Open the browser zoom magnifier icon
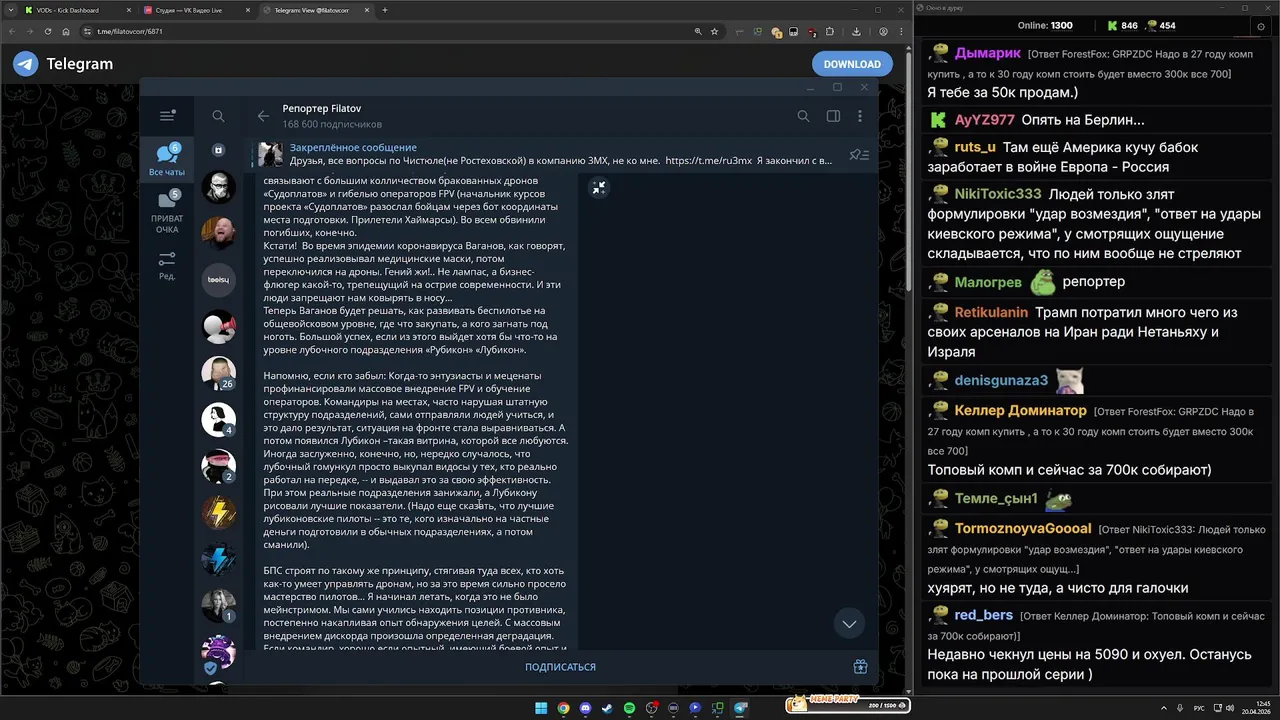The width and height of the screenshot is (1280, 720). point(698,31)
